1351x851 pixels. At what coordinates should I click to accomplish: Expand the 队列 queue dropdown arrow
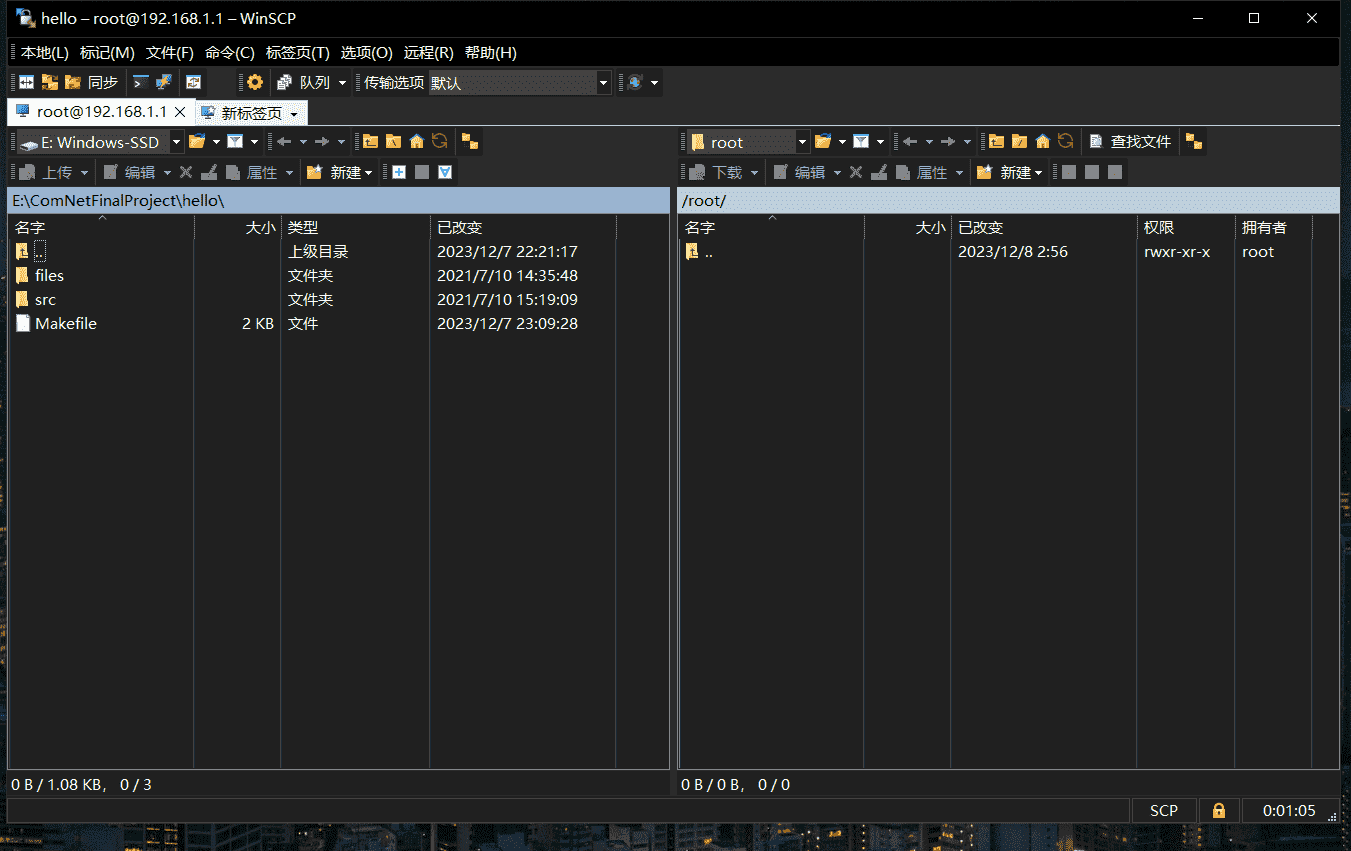(x=343, y=83)
